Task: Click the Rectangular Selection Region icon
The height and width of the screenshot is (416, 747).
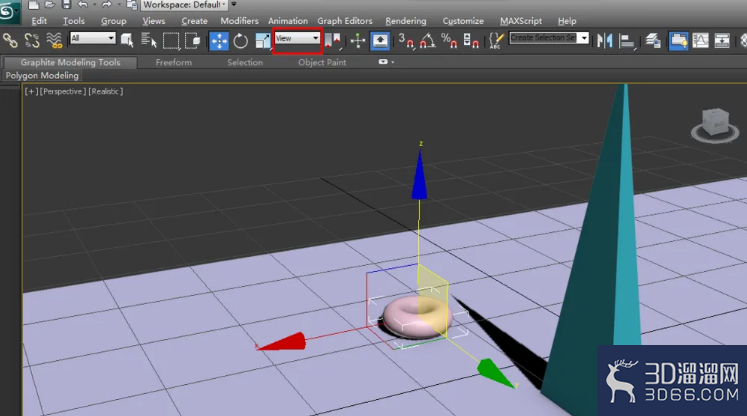Action: tap(171, 41)
